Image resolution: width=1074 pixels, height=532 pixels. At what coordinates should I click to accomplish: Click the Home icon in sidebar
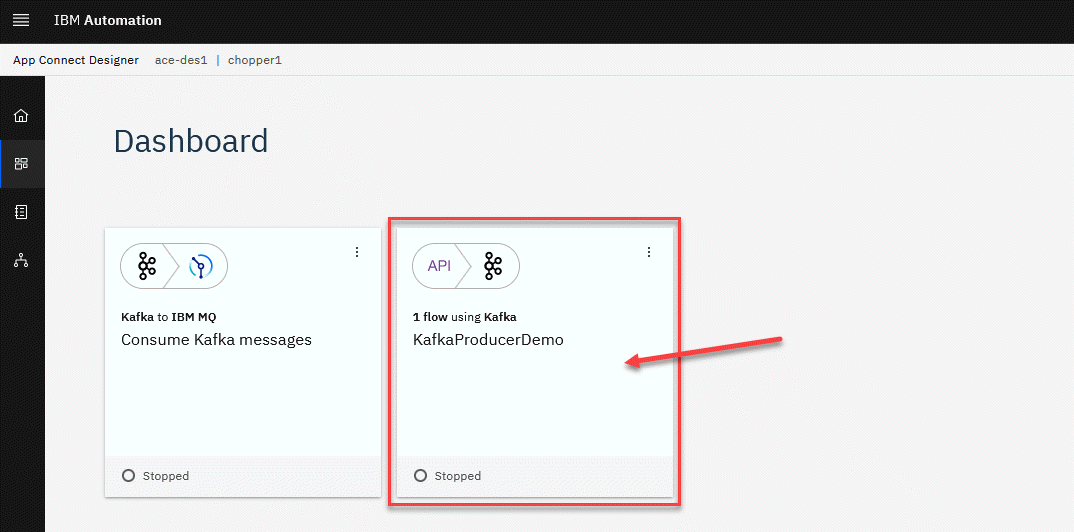point(21,116)
